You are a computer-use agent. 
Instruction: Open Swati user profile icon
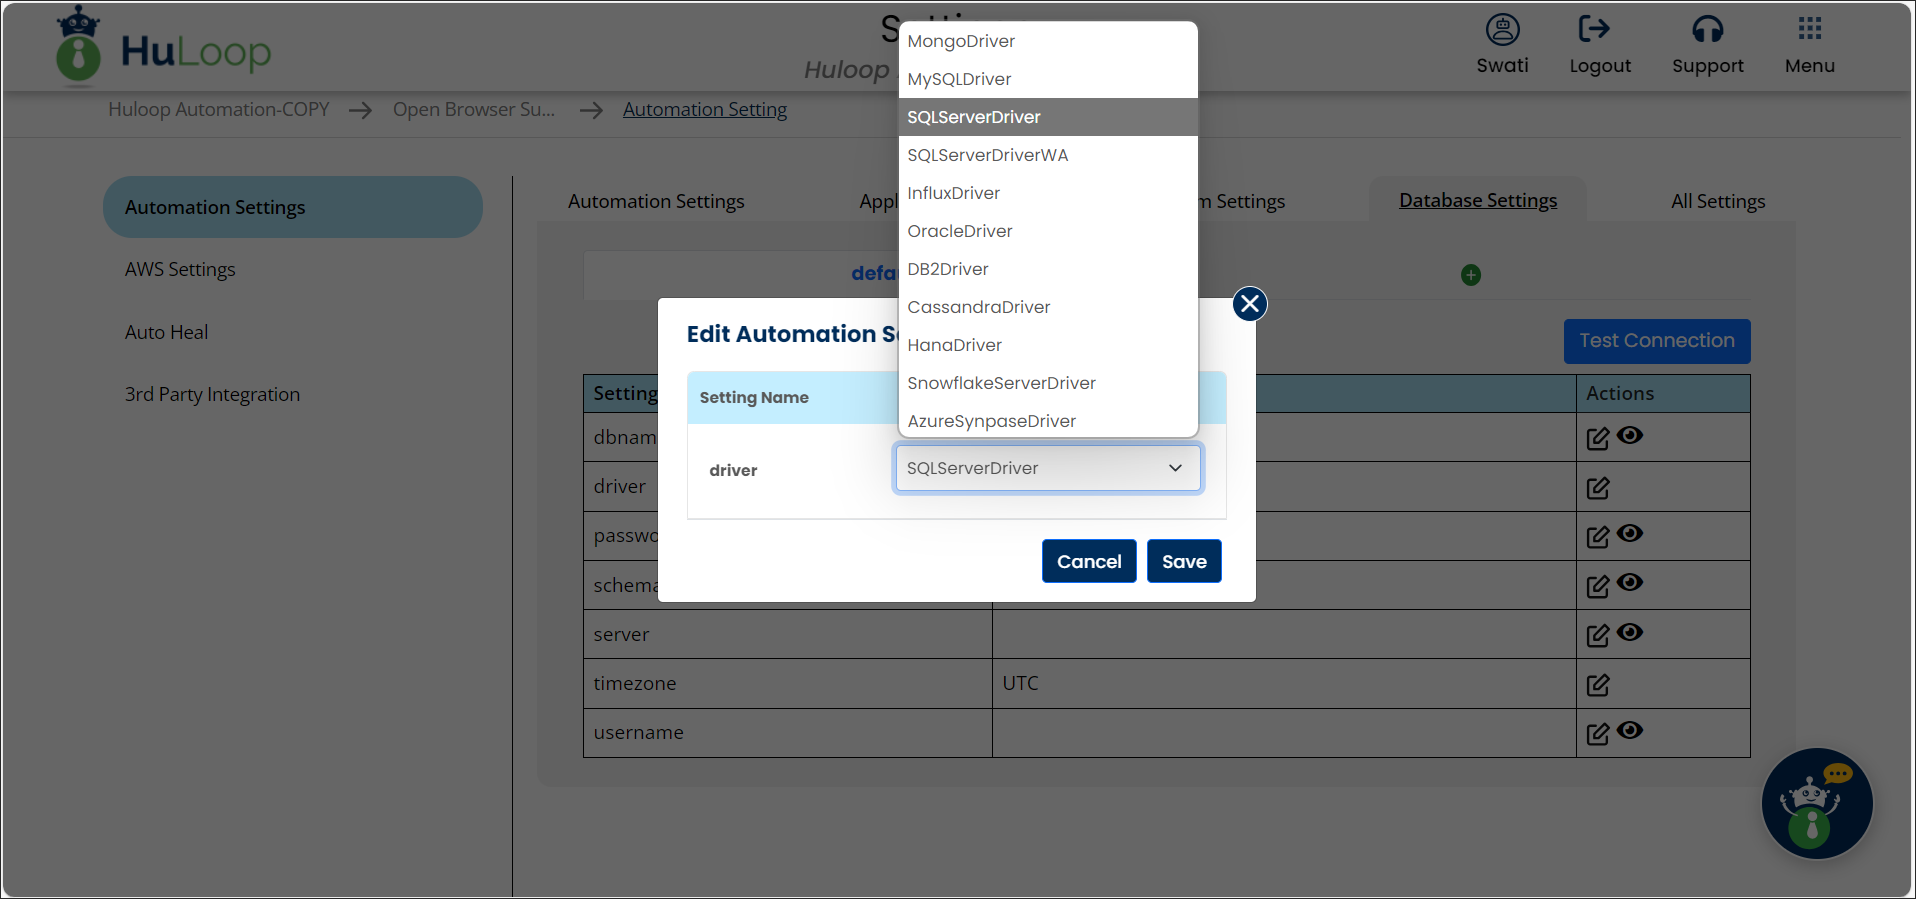(x=1502, y=29)
